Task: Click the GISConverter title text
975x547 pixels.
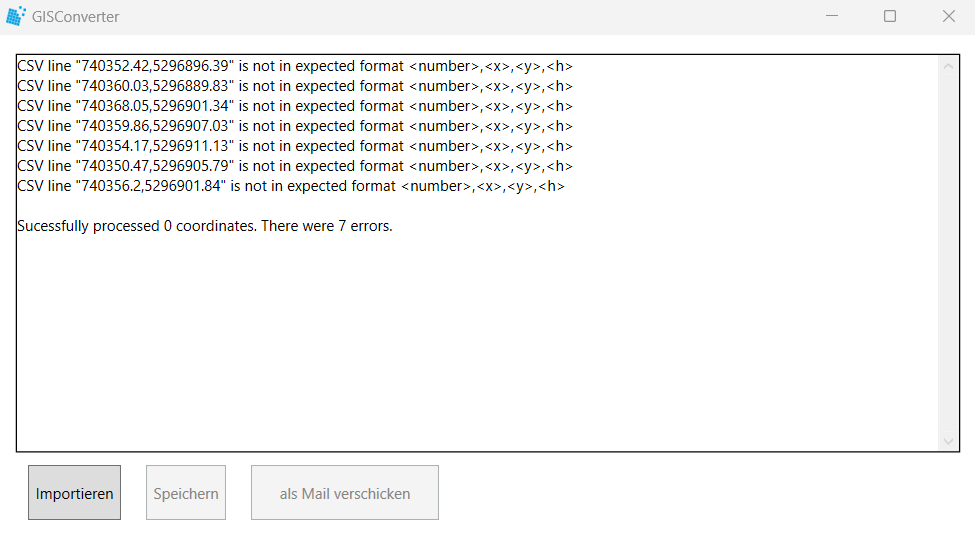Action: 75,17
